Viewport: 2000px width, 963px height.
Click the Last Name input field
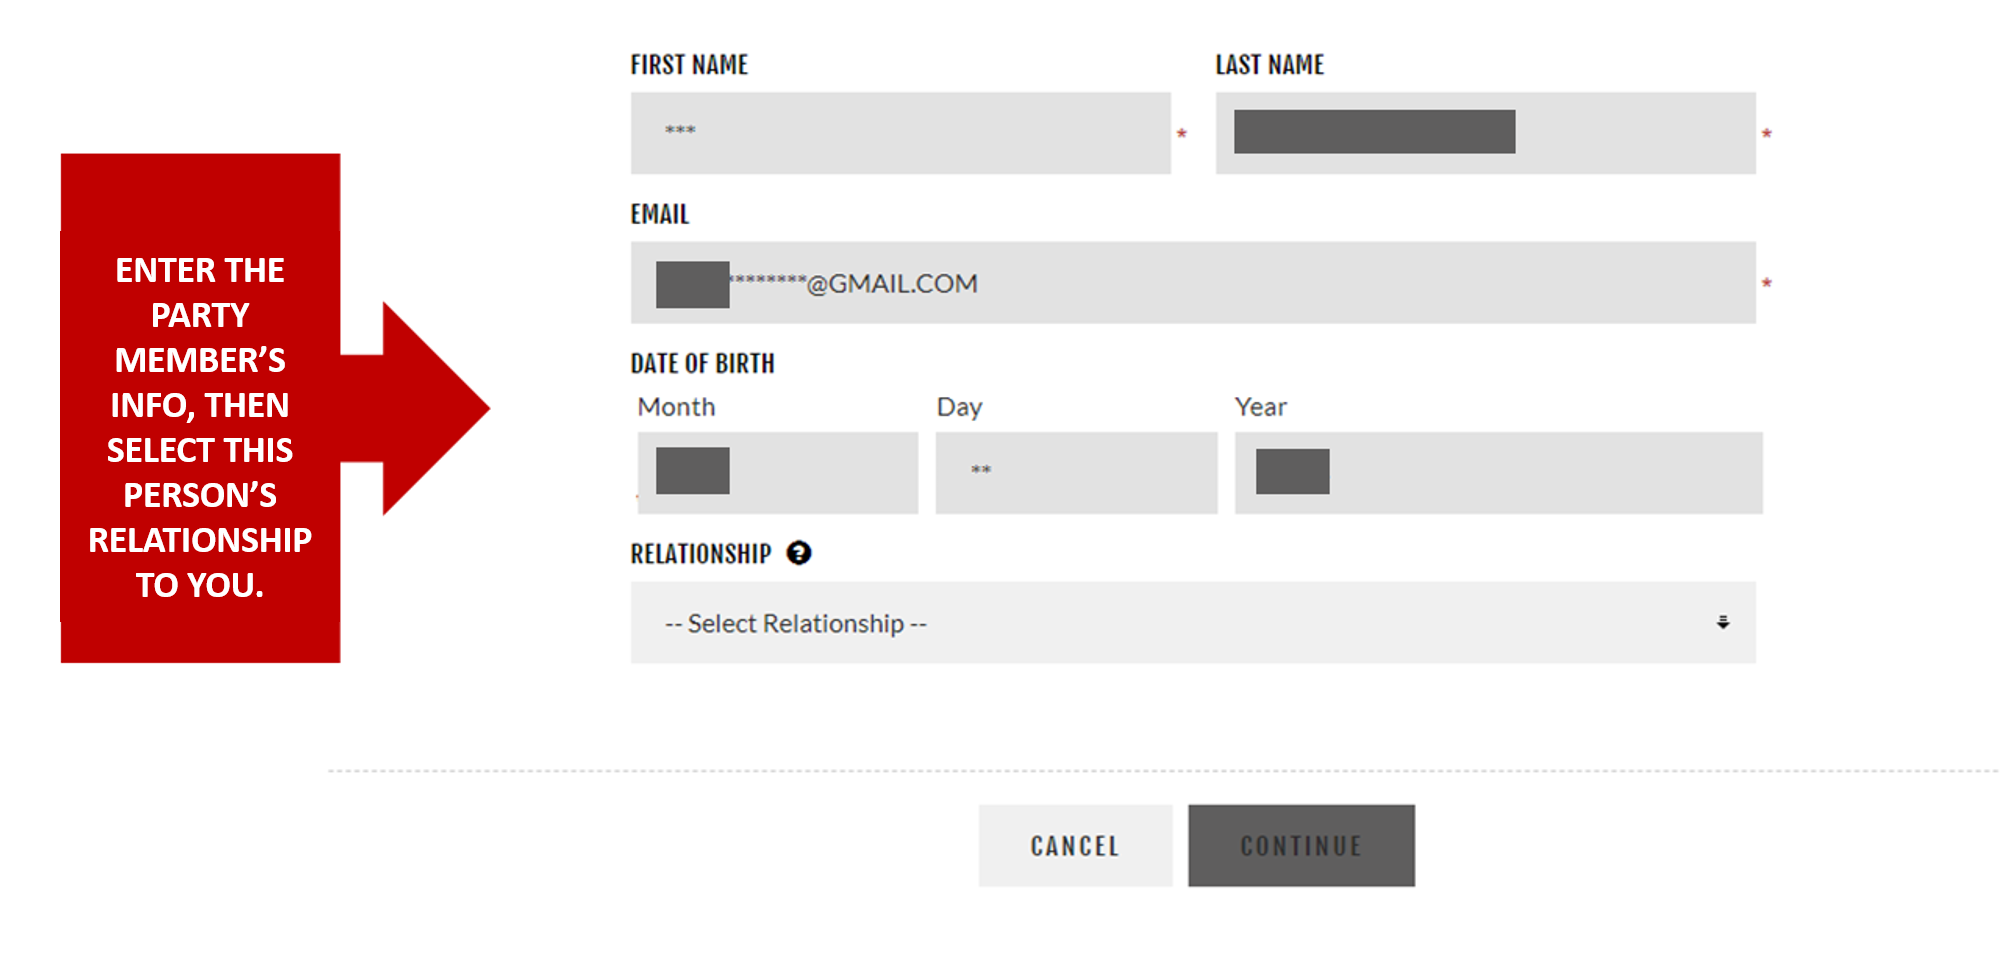(1486, 133)
